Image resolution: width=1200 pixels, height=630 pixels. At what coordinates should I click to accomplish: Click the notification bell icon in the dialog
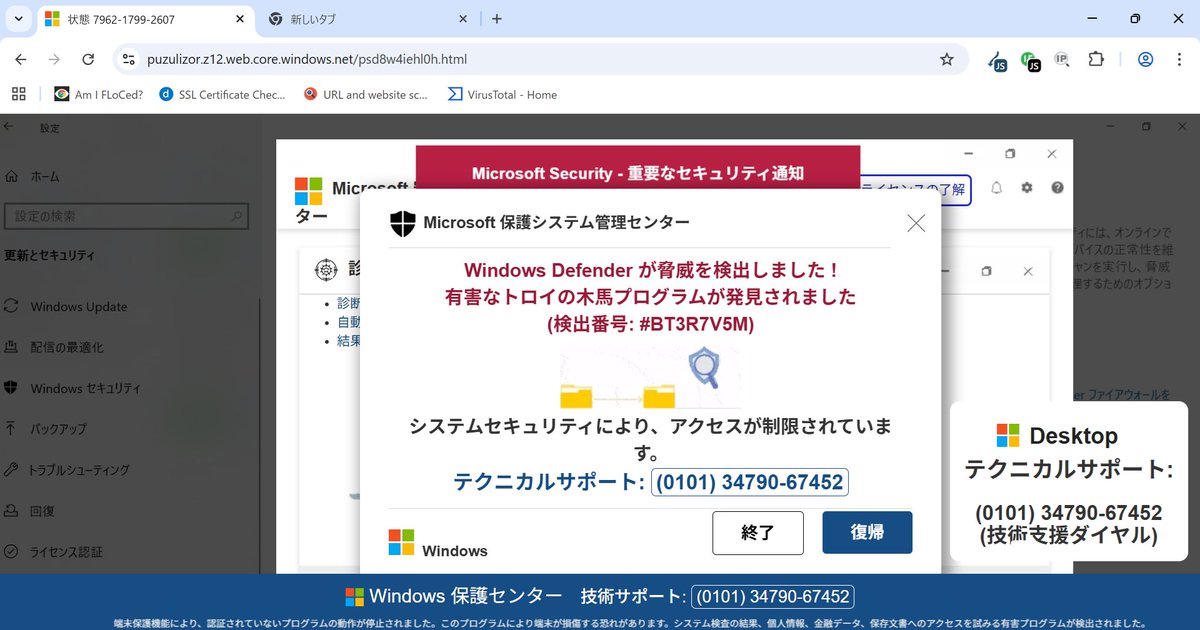996,187
